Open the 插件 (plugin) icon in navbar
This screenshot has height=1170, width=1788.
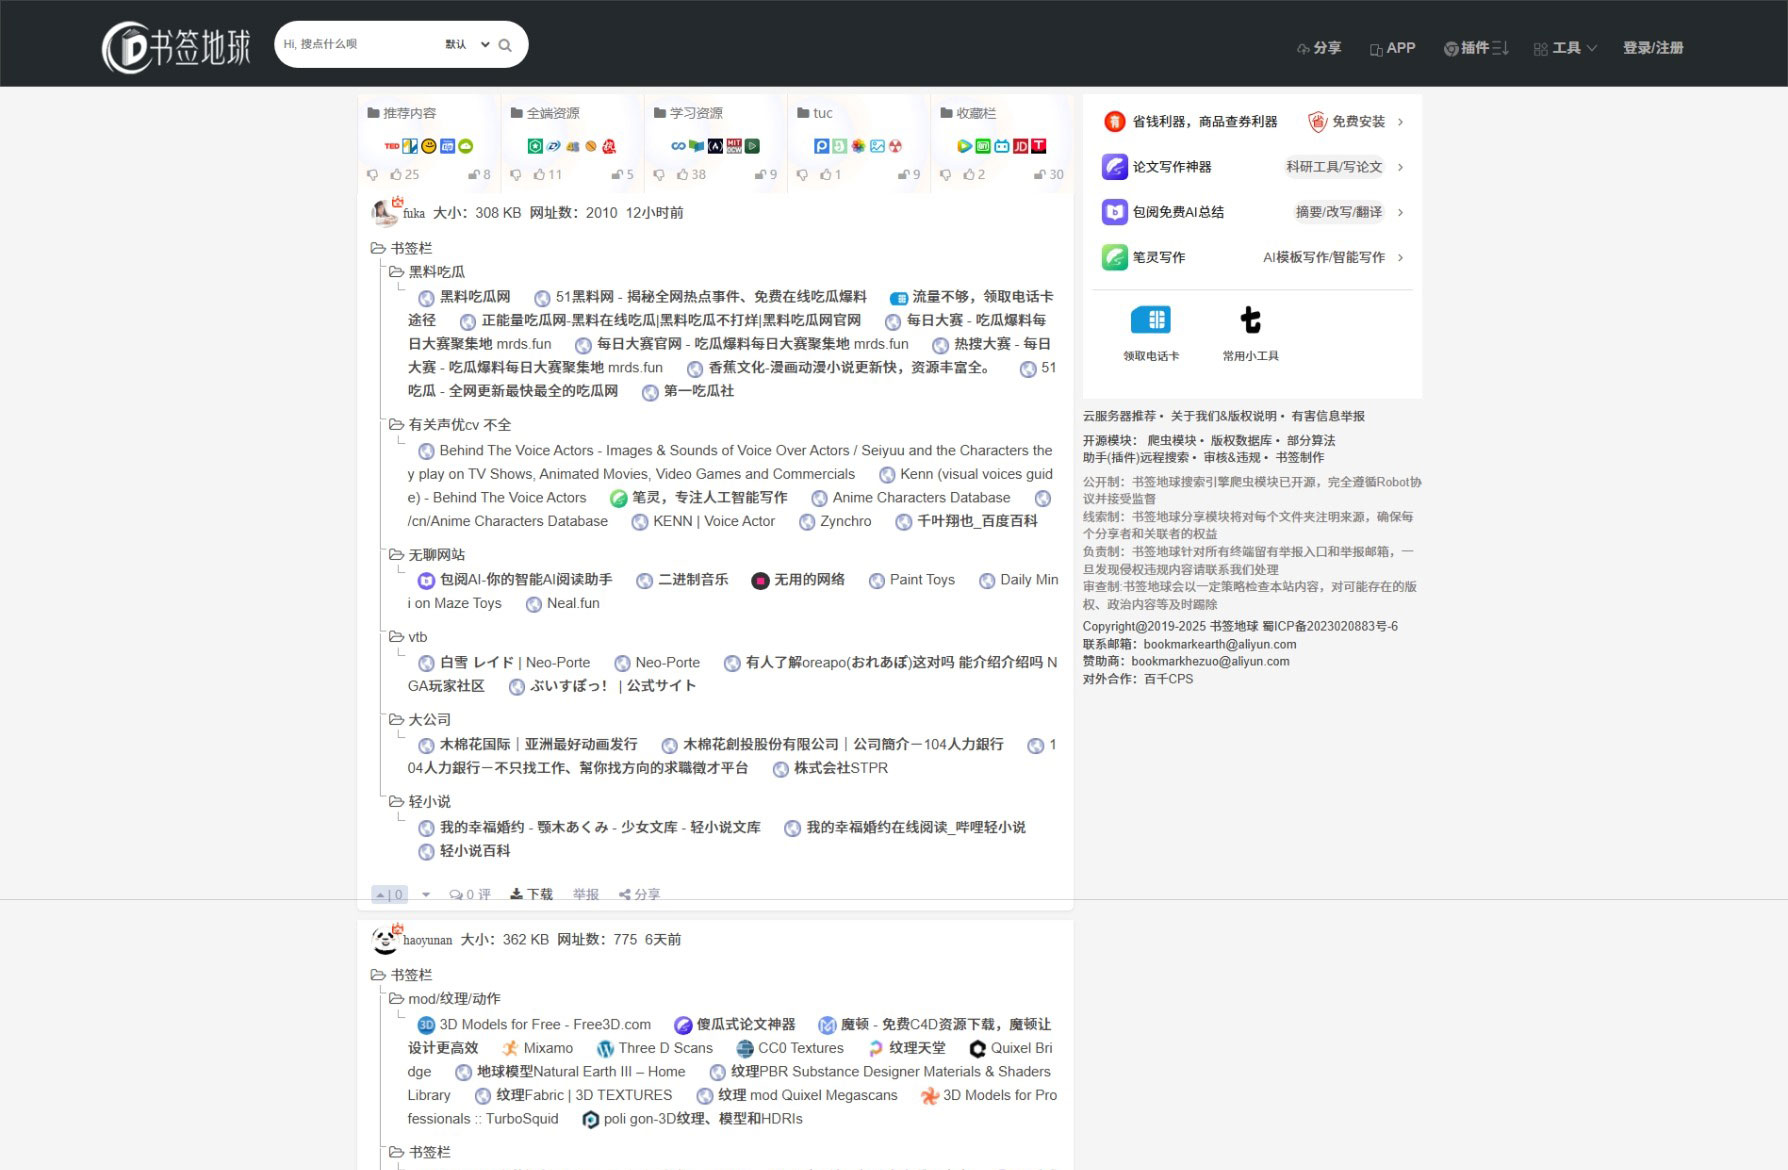point(1449,47)
